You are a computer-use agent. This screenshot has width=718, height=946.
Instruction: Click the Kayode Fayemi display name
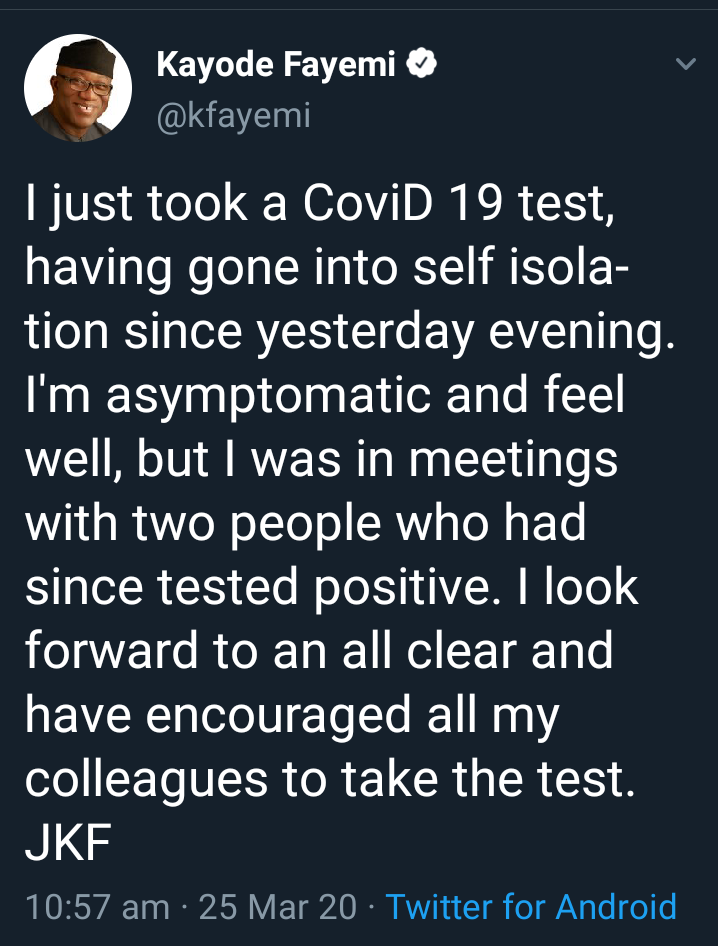coord(276,63)
